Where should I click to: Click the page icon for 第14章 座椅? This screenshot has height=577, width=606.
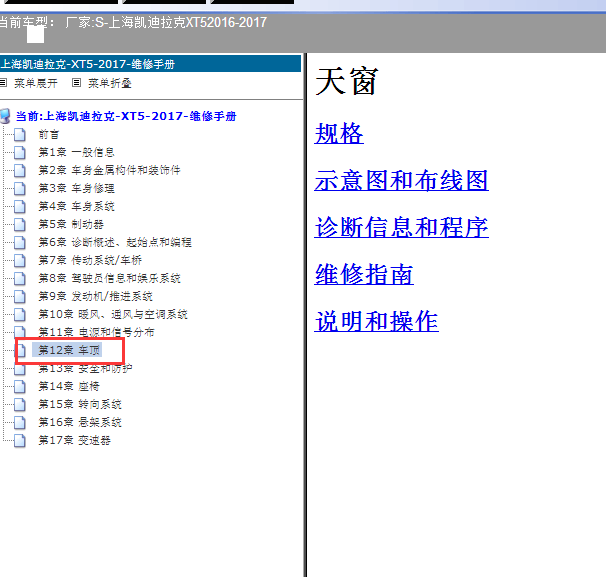click(20, 386)
